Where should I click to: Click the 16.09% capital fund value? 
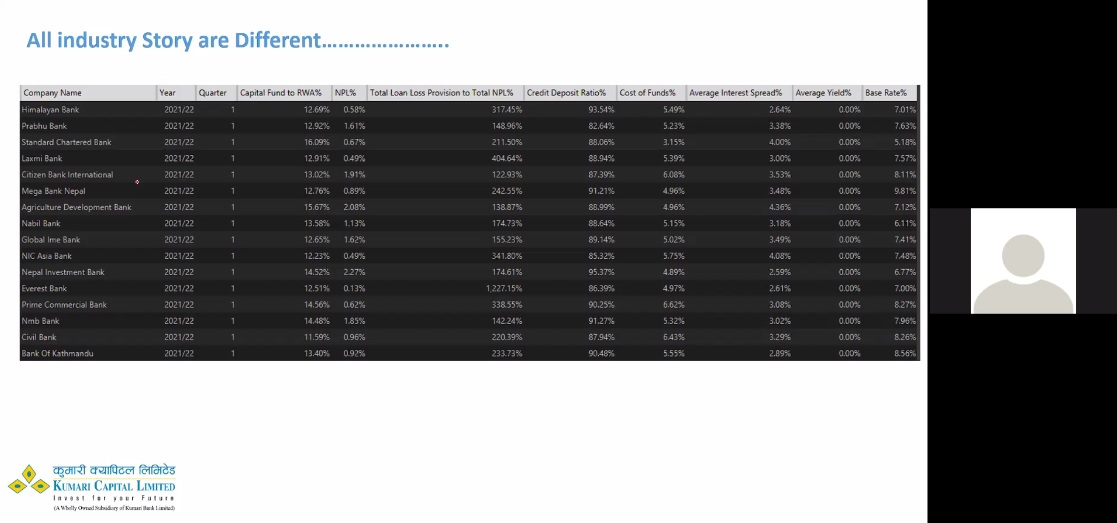click(317, 143)
